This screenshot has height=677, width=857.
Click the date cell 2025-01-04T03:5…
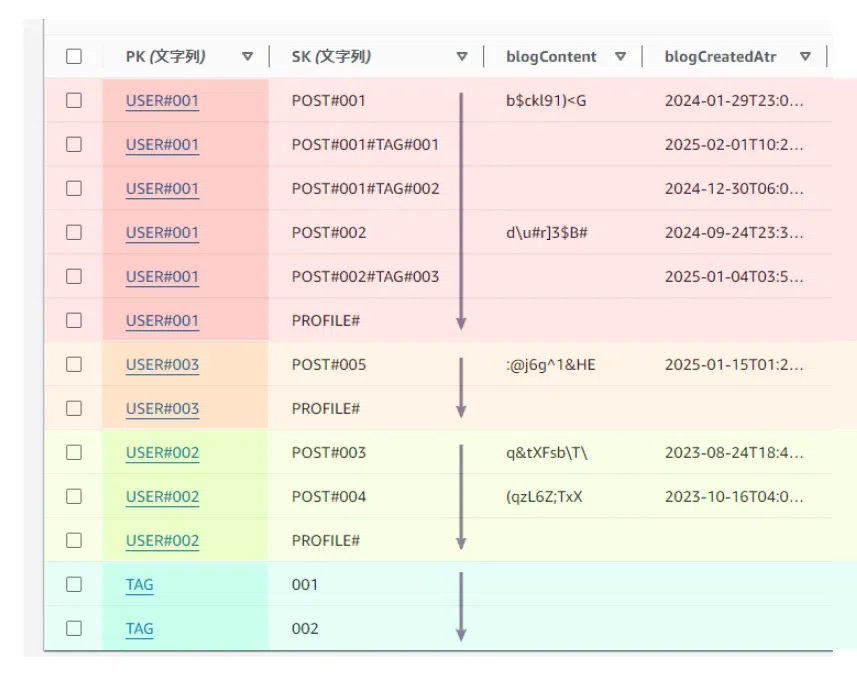(x=734, y=276)
